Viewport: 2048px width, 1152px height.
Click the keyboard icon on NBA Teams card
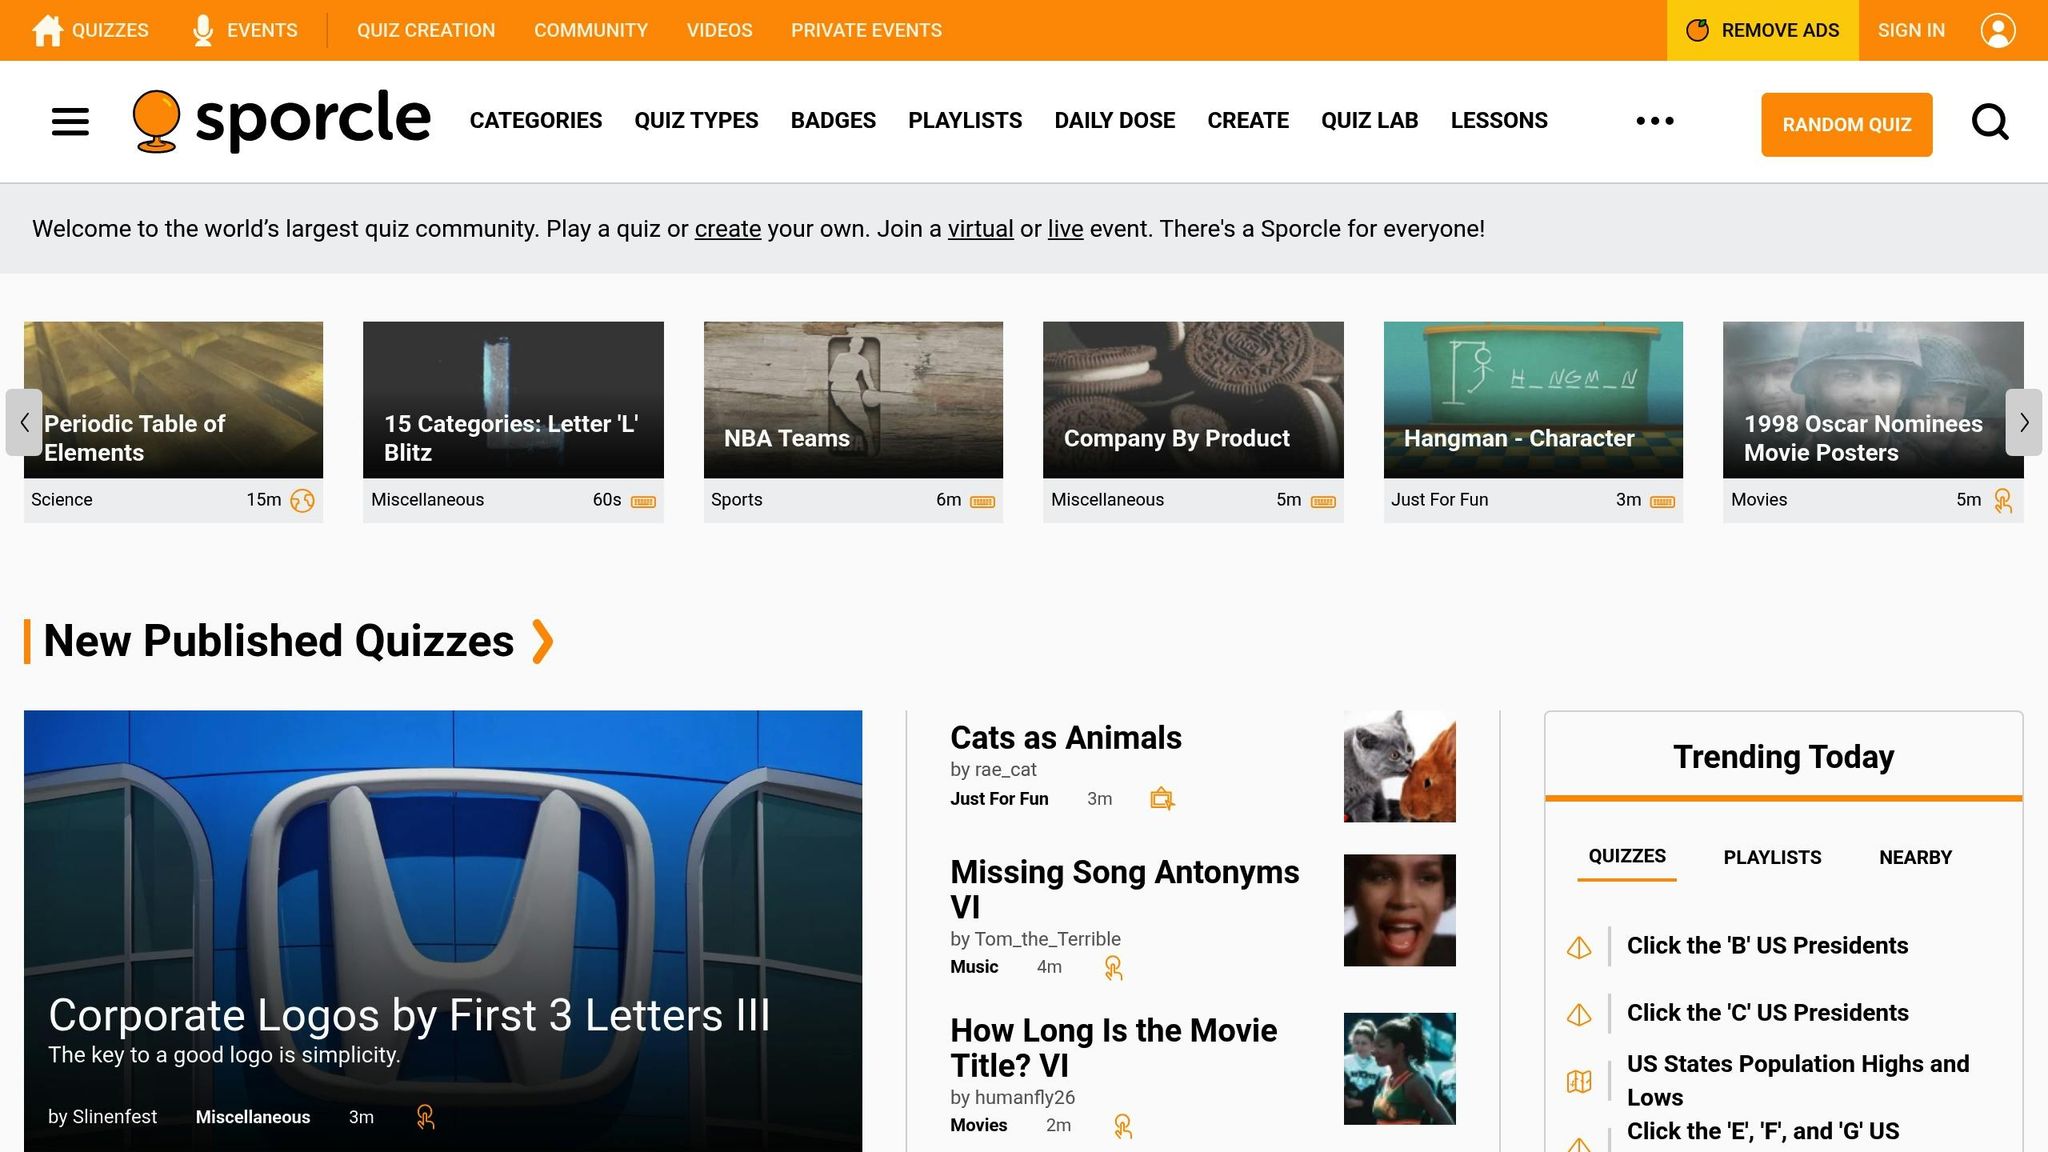click(x=982, y=501)
